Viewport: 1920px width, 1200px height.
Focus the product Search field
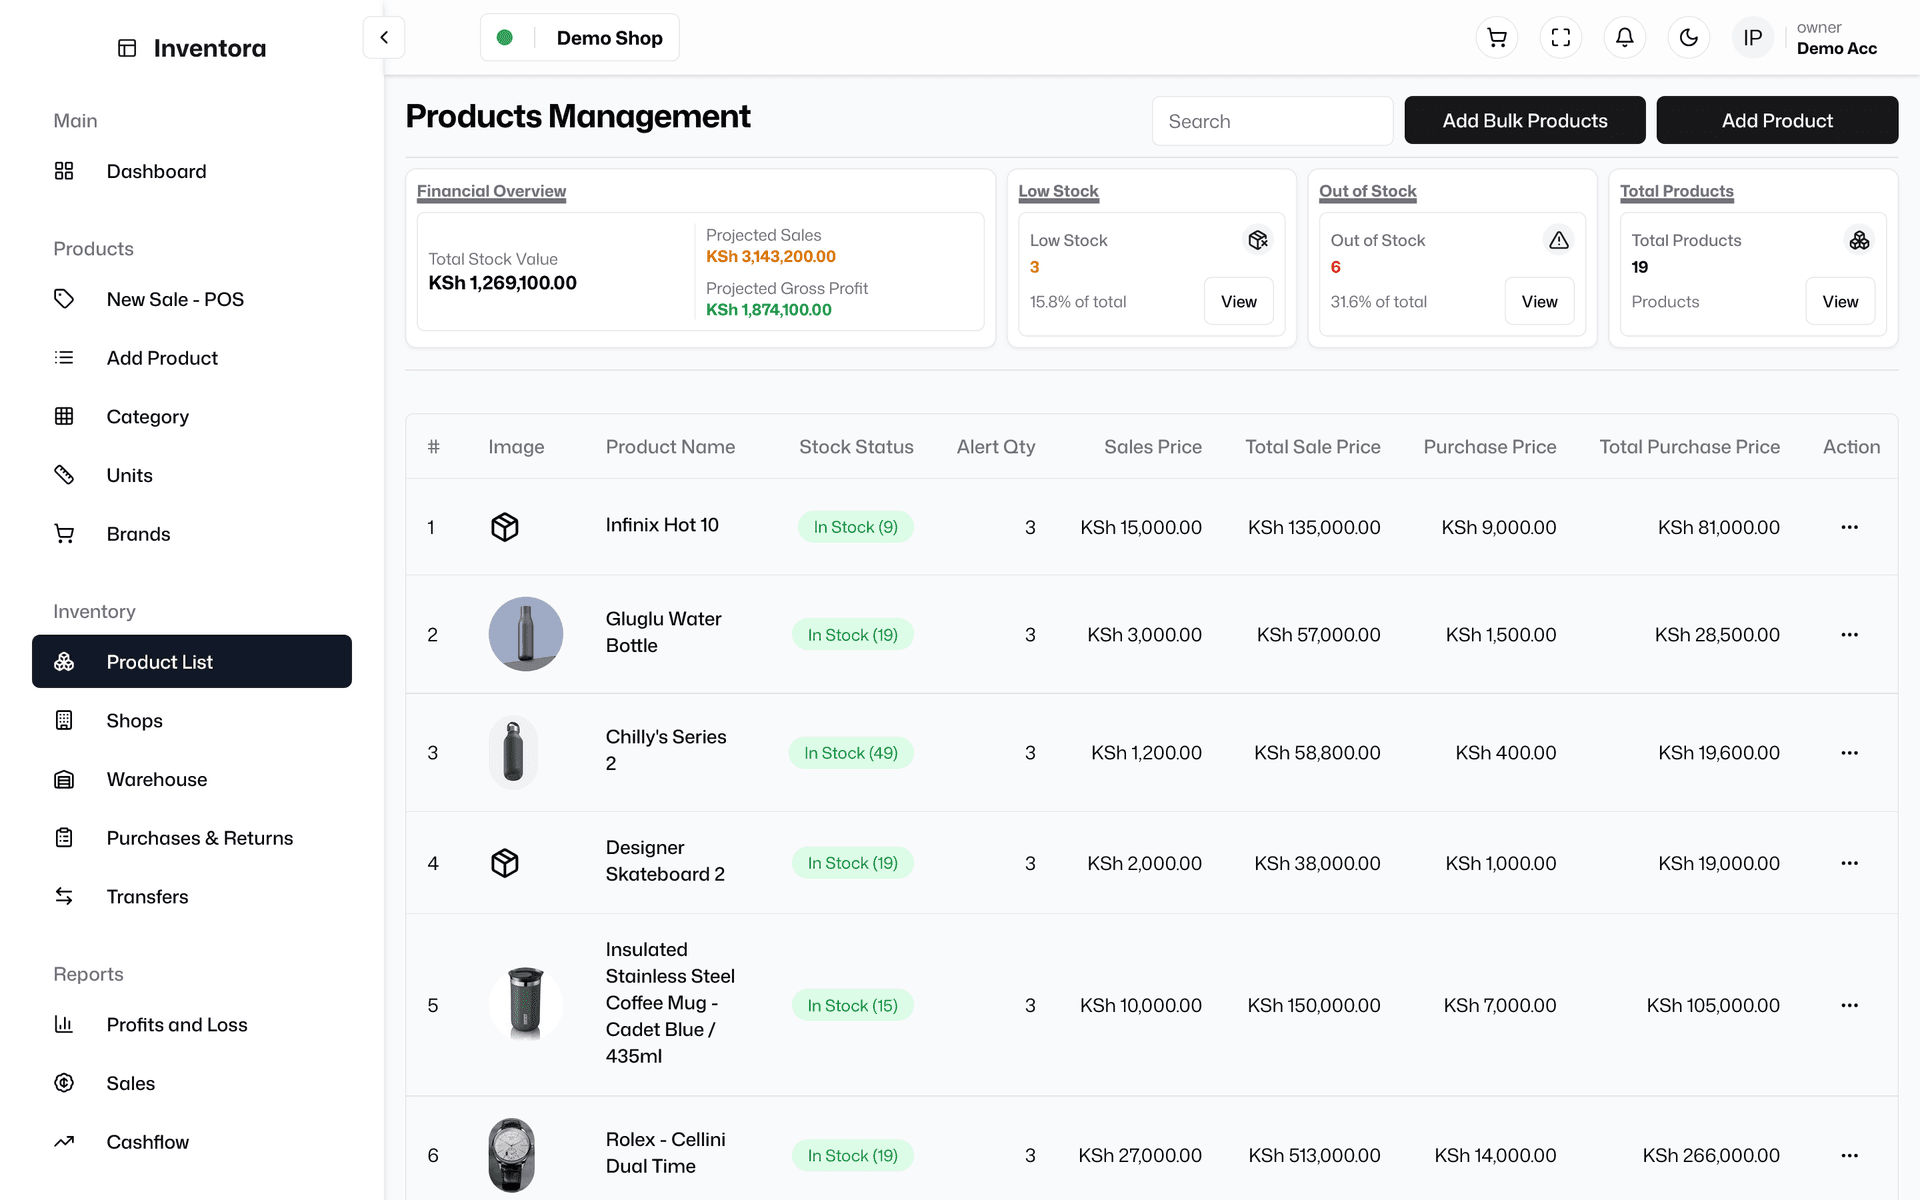[1272, 121]
